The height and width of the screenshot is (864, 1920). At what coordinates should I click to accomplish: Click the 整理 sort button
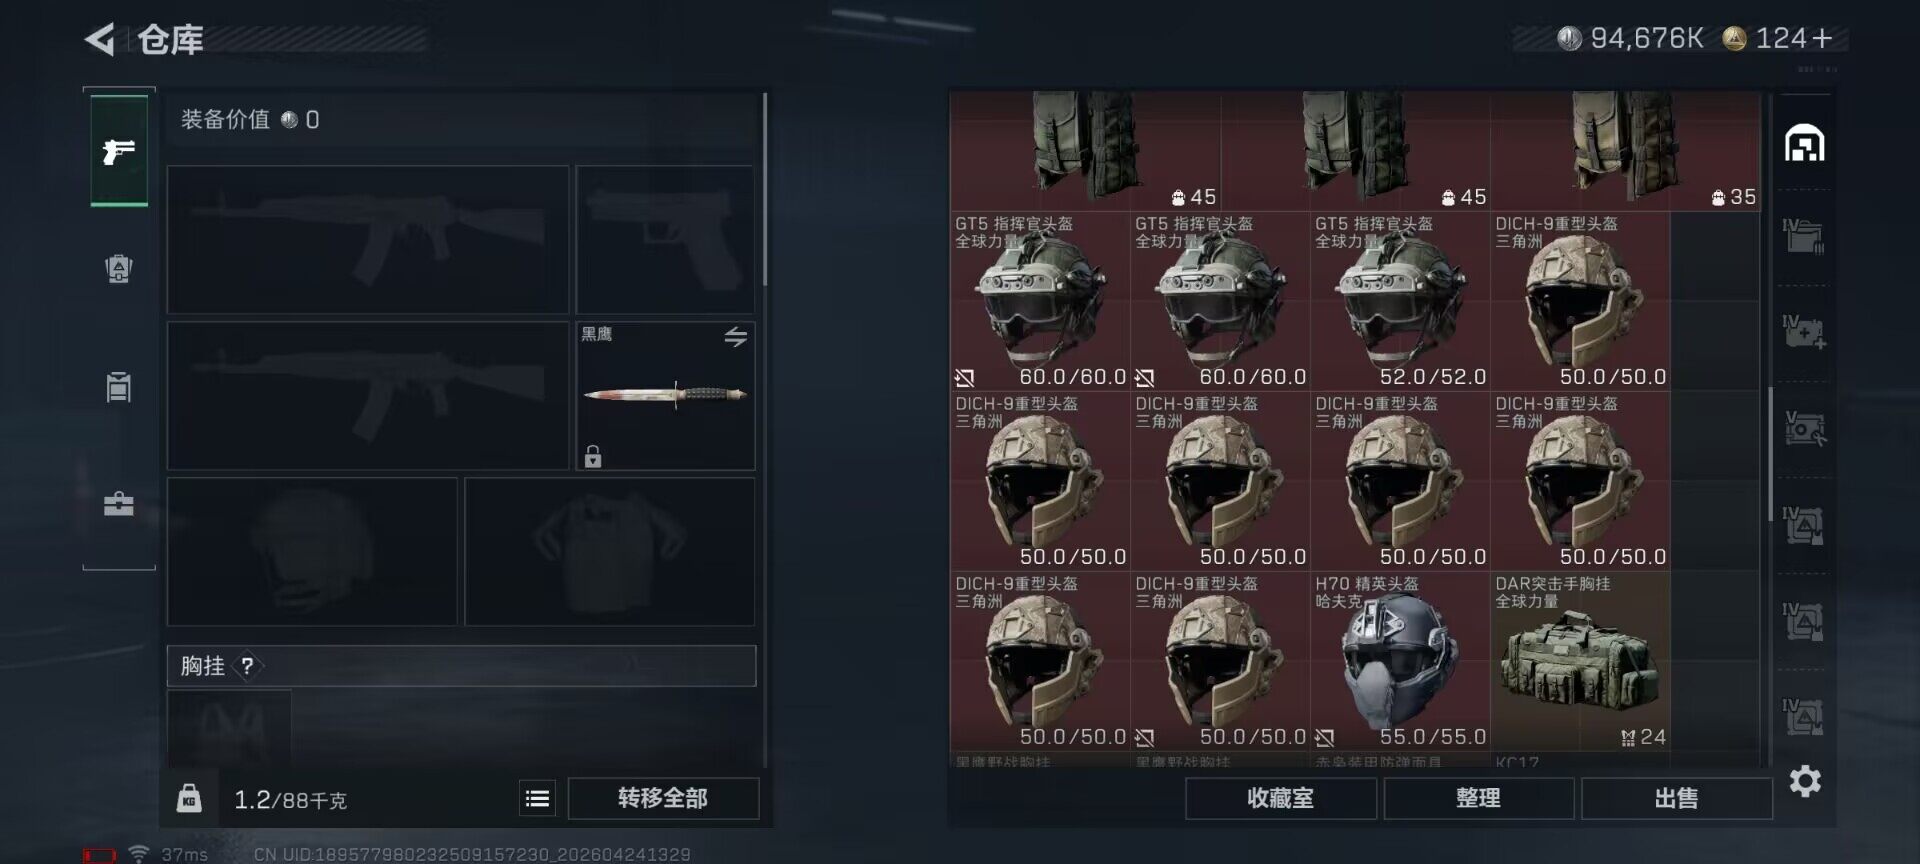(x=1478, y=798)
